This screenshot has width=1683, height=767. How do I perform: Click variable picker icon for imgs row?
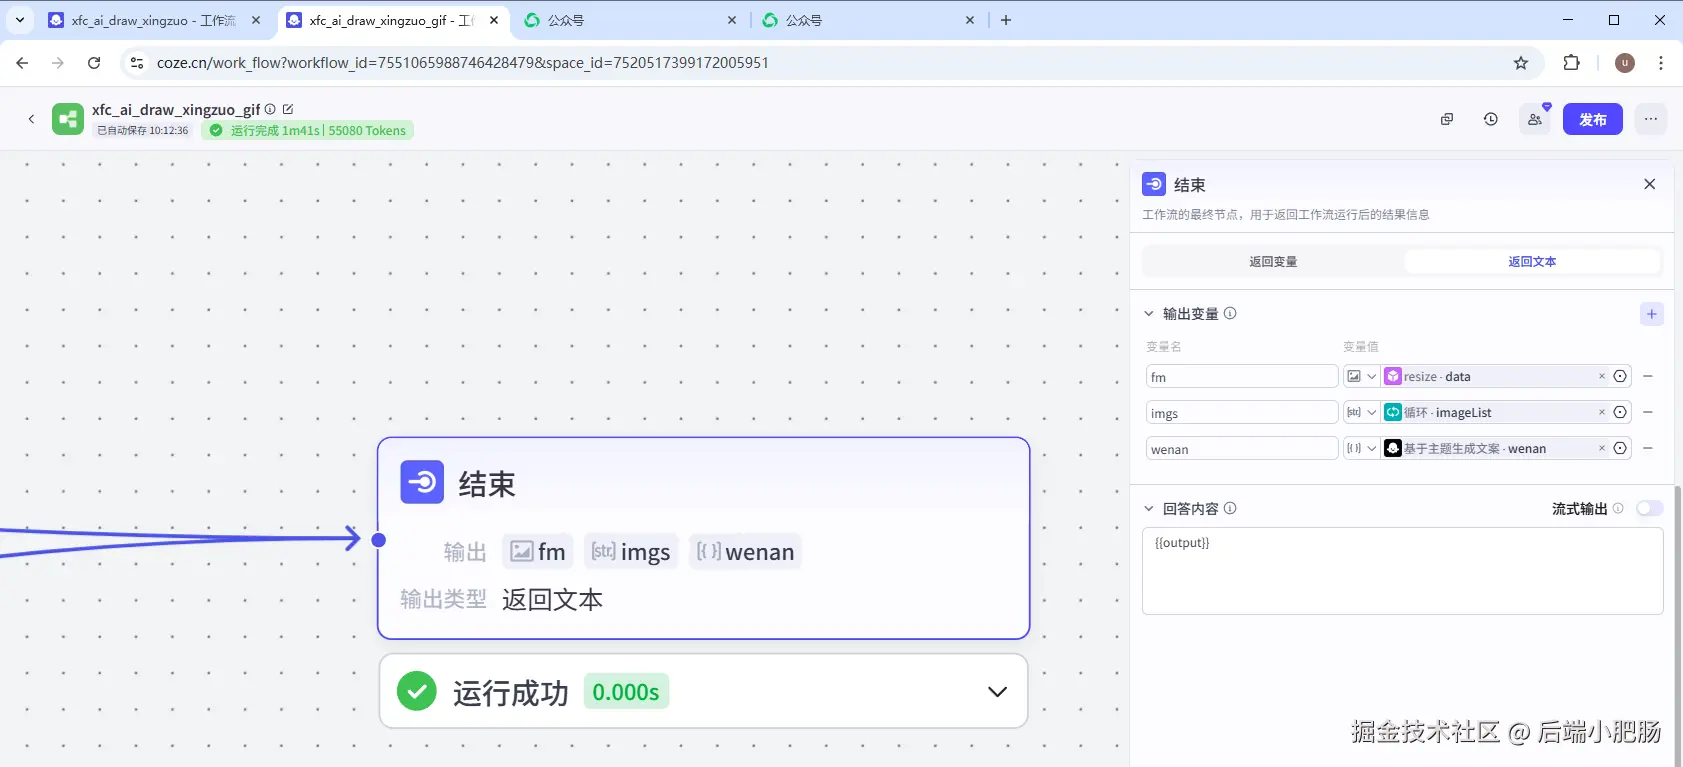pos(1620,413)
